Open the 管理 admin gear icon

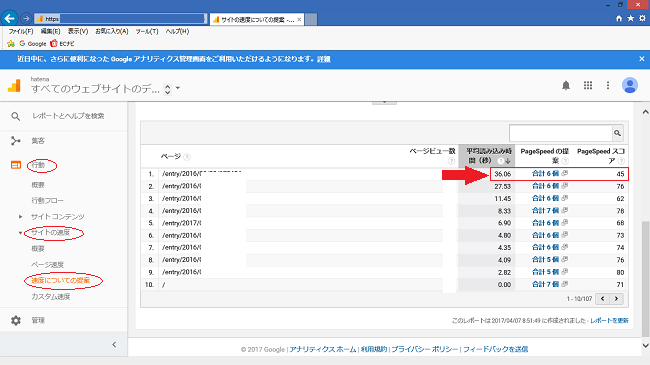pos(16,320)
